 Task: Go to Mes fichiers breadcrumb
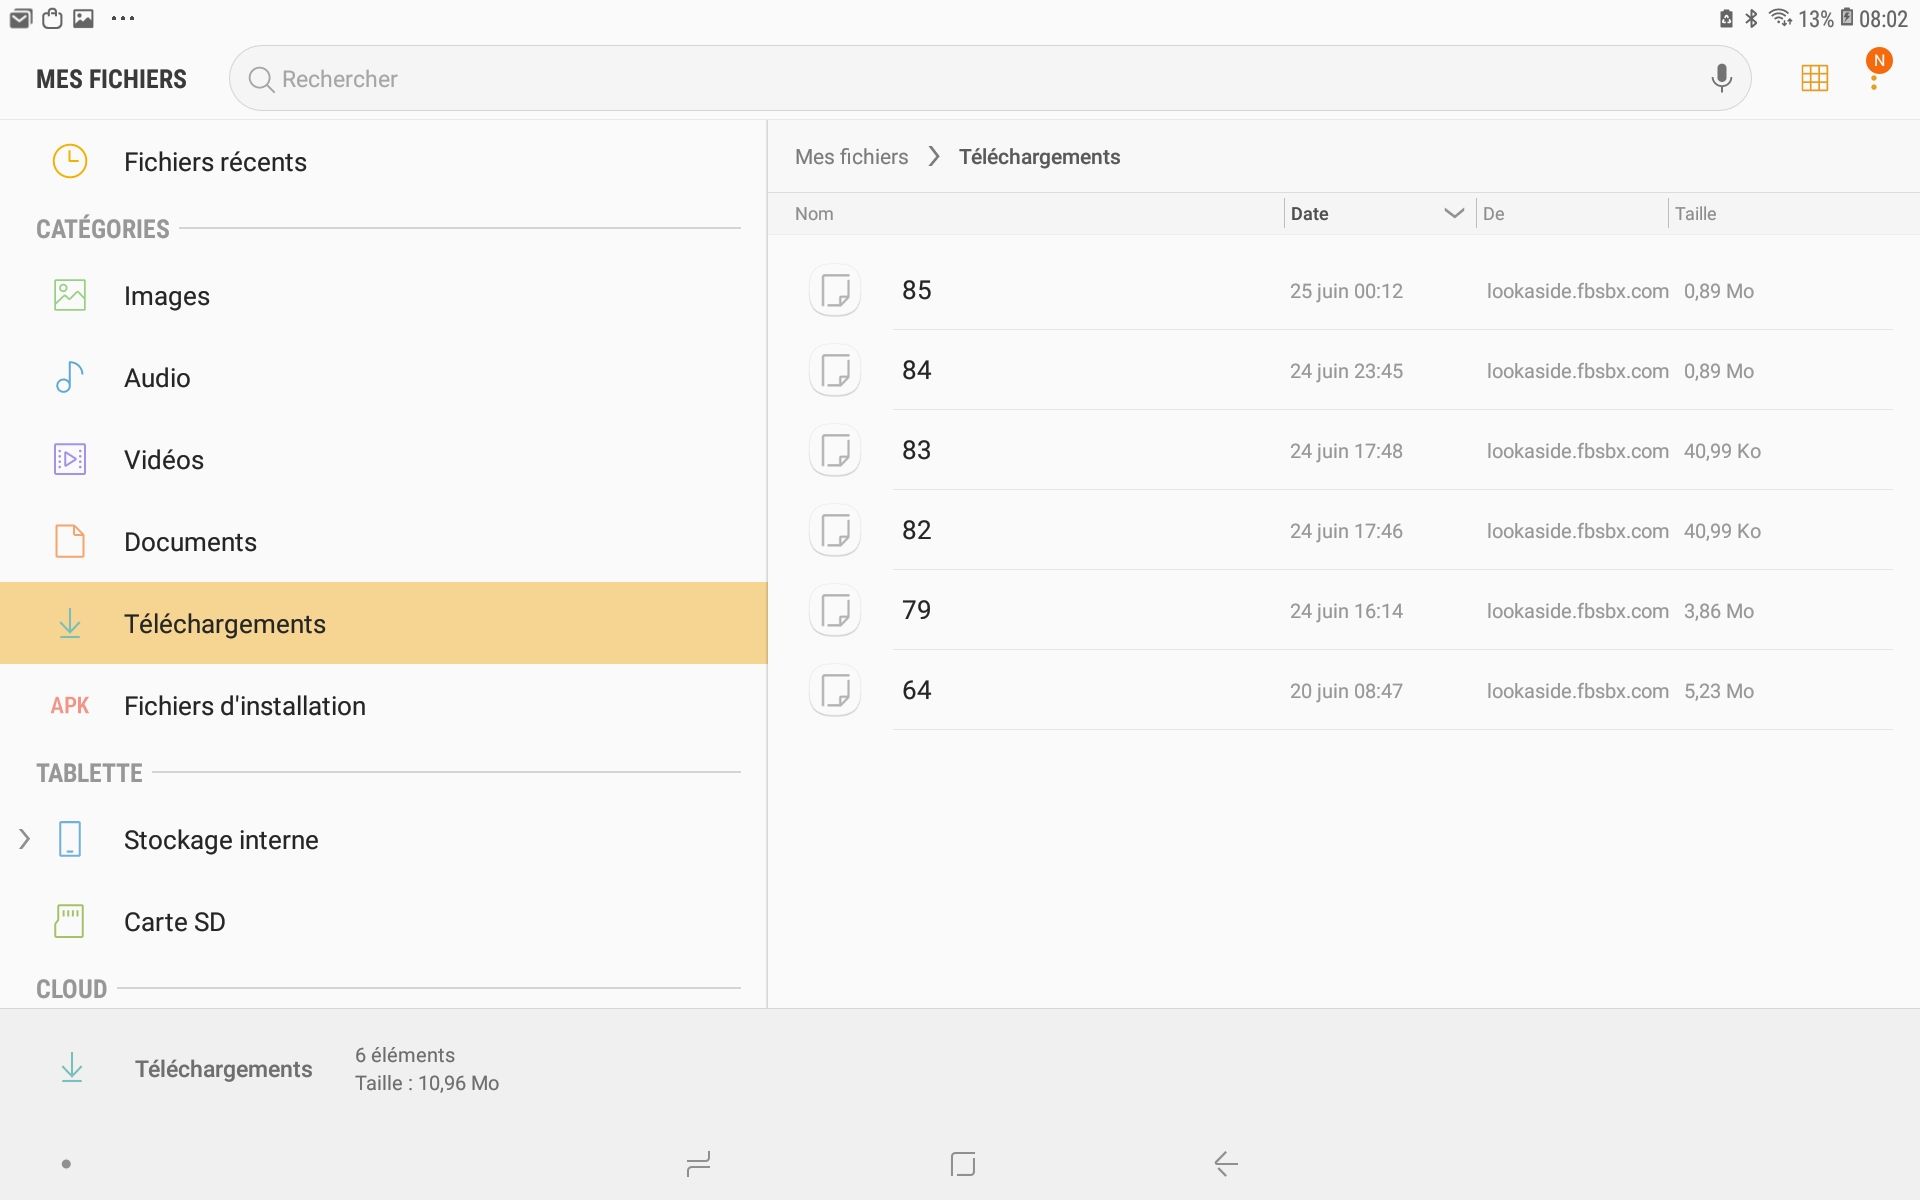[851, 157]
